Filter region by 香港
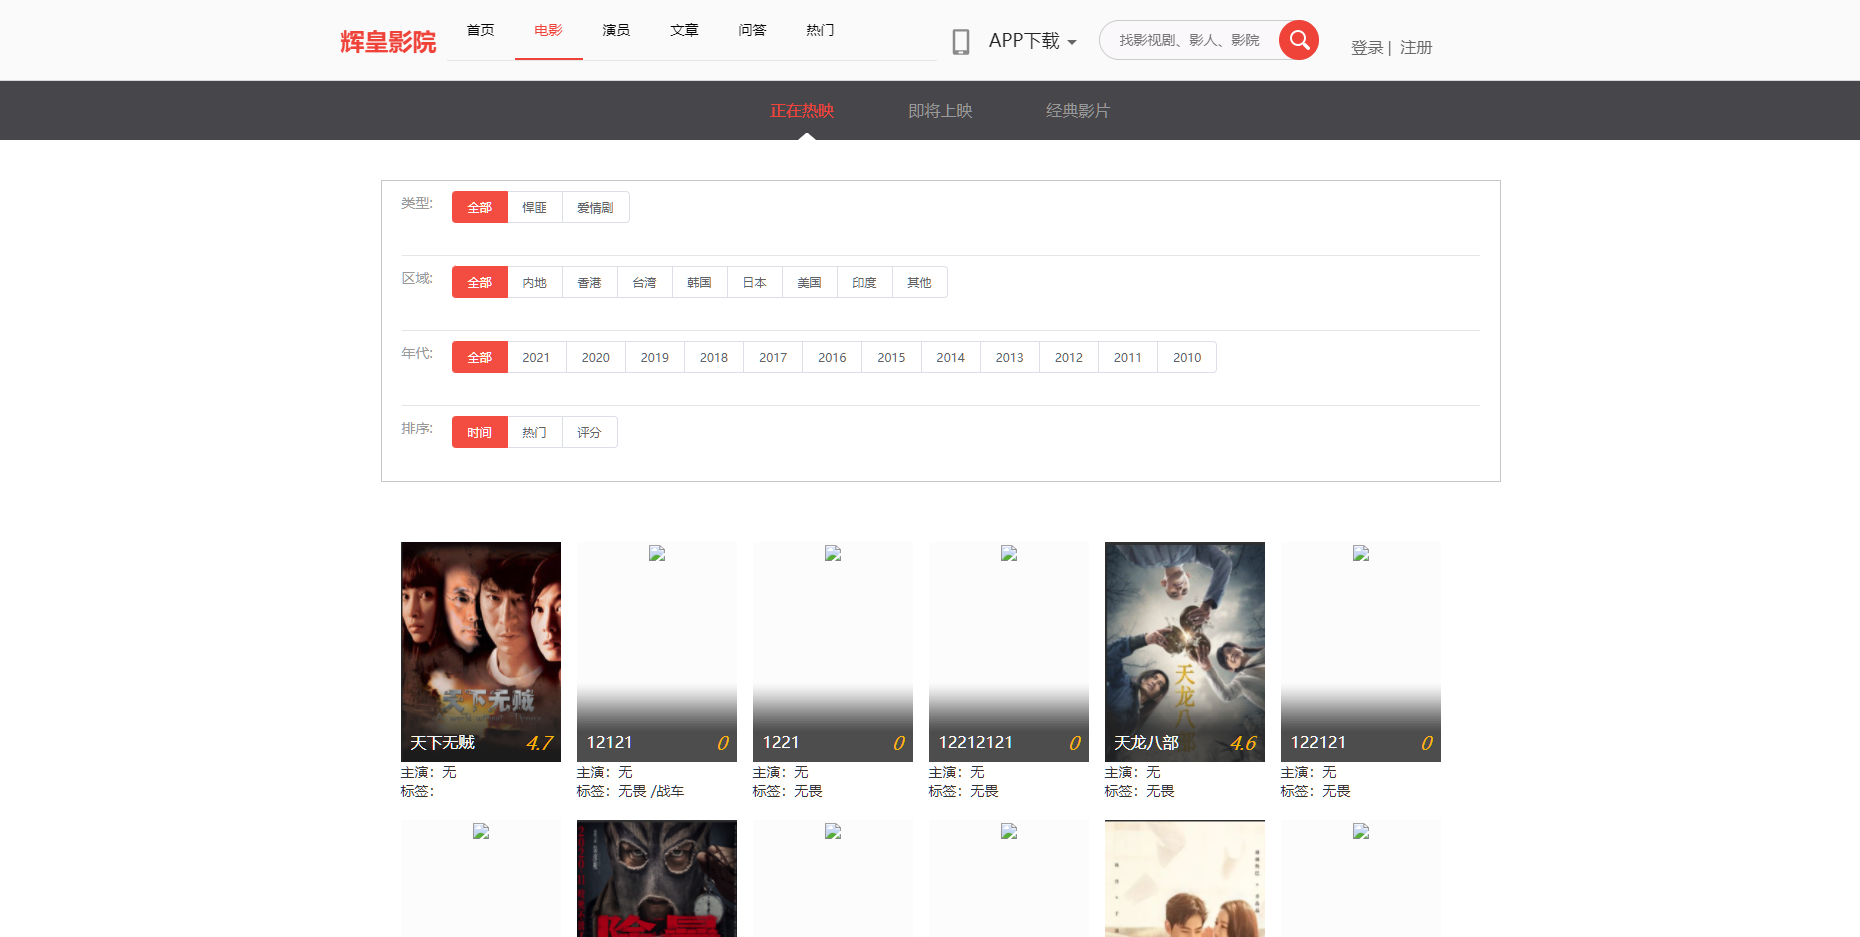 point(589,282)
